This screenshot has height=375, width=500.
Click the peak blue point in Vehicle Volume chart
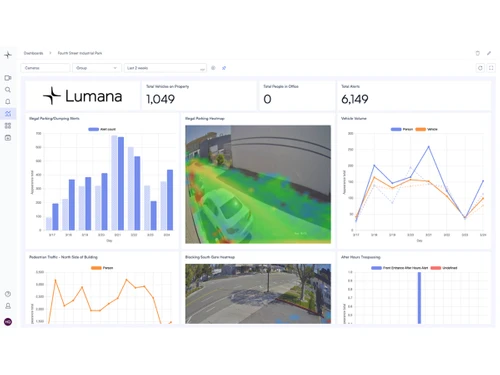coord(429,147)
